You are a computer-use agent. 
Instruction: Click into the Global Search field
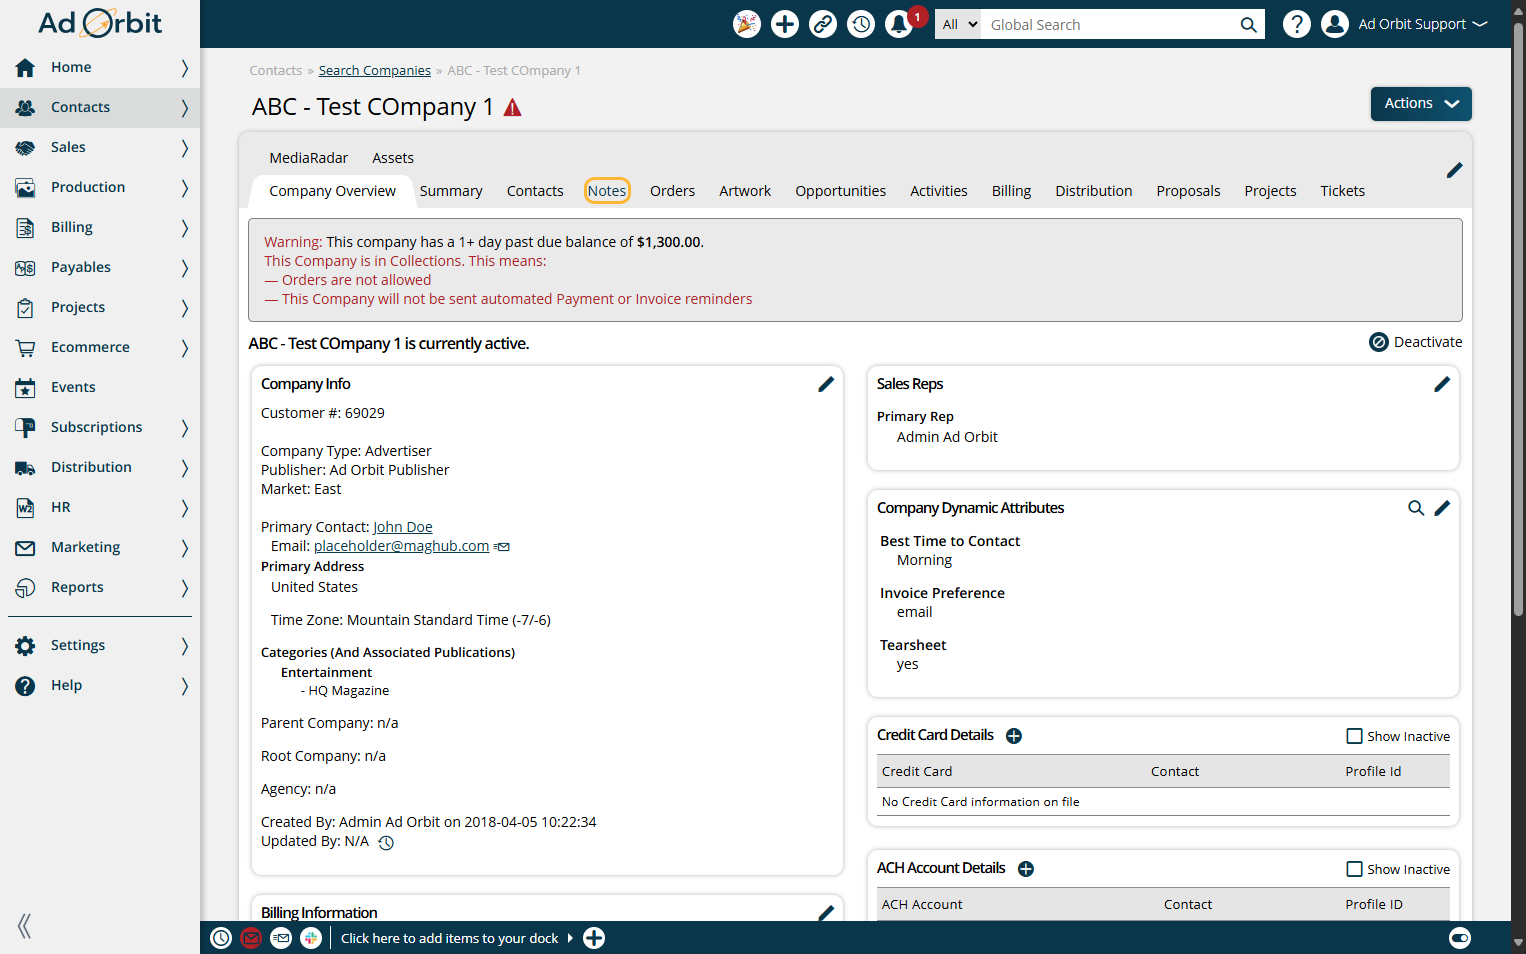point(1110,25)
